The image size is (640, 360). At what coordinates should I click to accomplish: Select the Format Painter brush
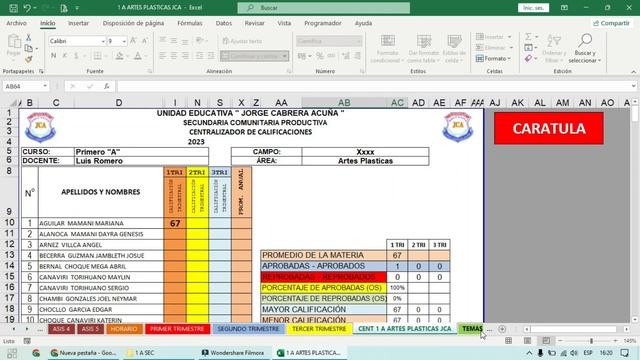point(29,59)
